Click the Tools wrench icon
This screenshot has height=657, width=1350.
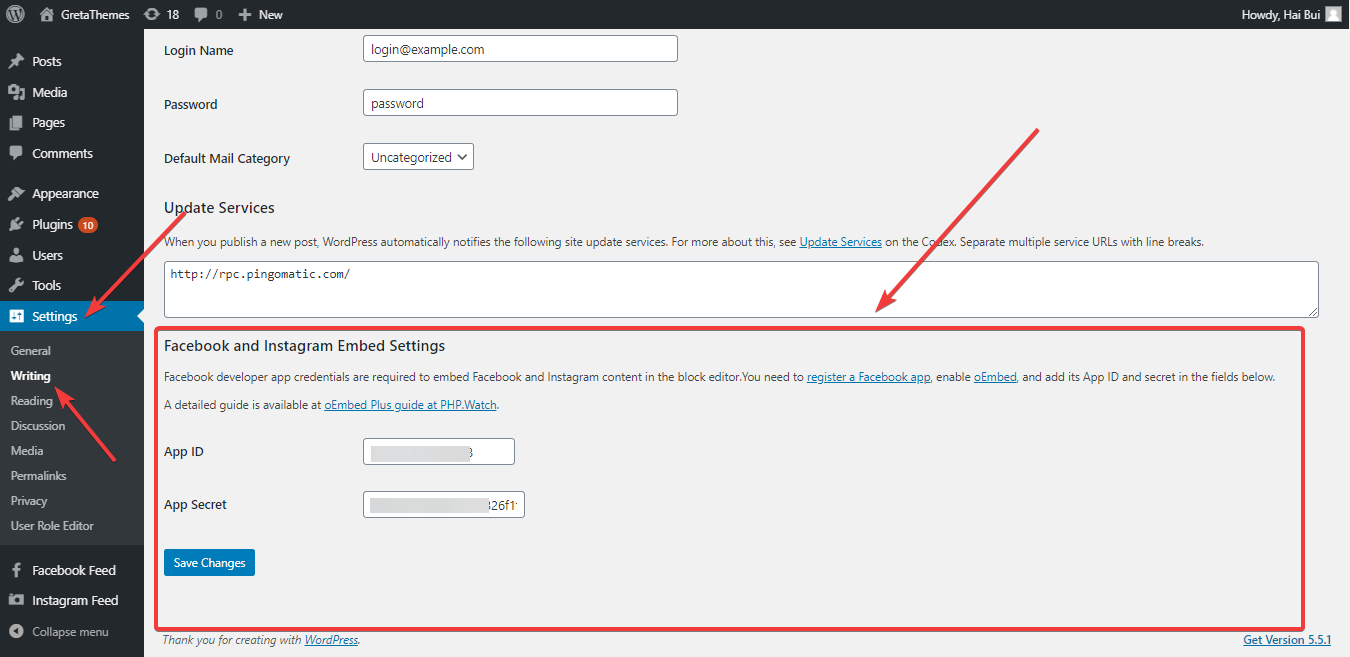point(16,285)
